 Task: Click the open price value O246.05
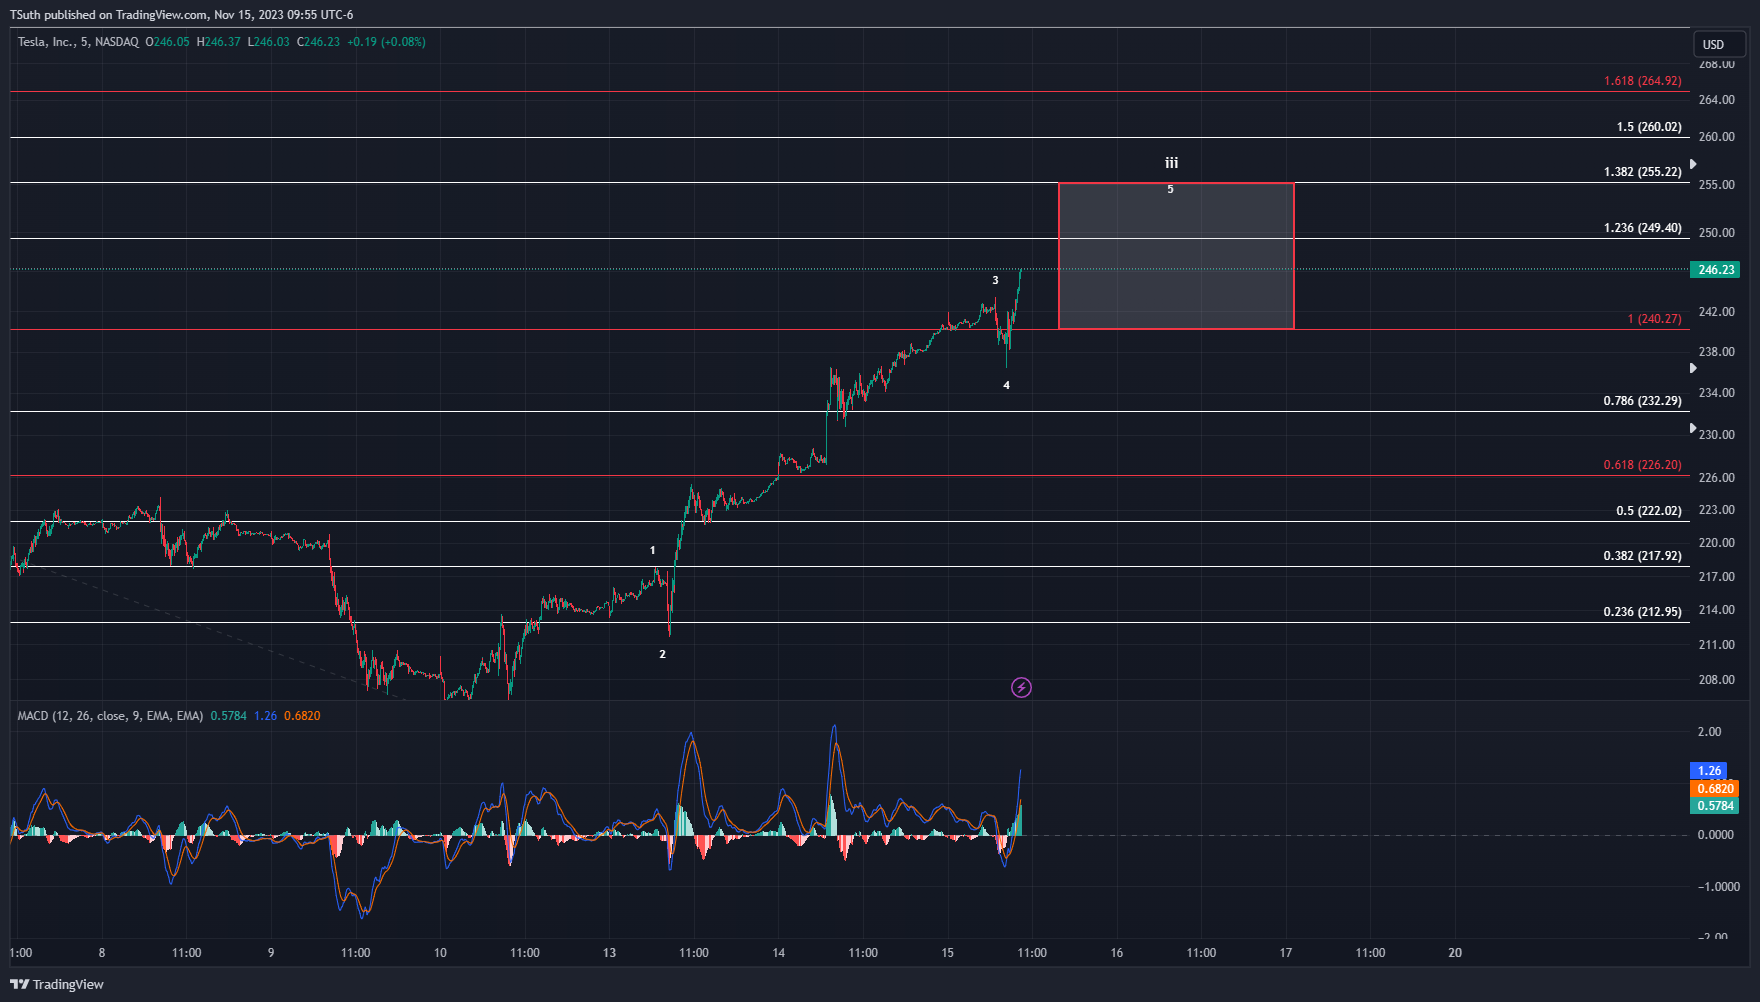167,42
